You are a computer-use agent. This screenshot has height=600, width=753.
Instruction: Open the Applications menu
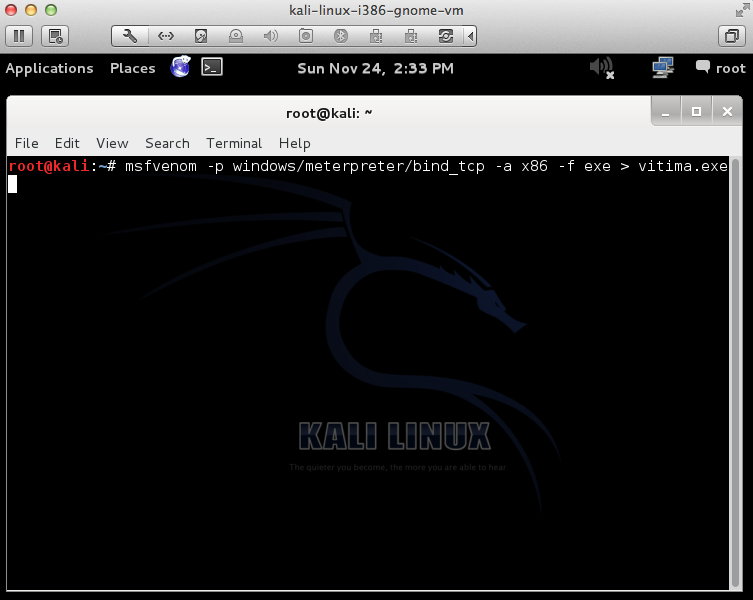point(49,68)
